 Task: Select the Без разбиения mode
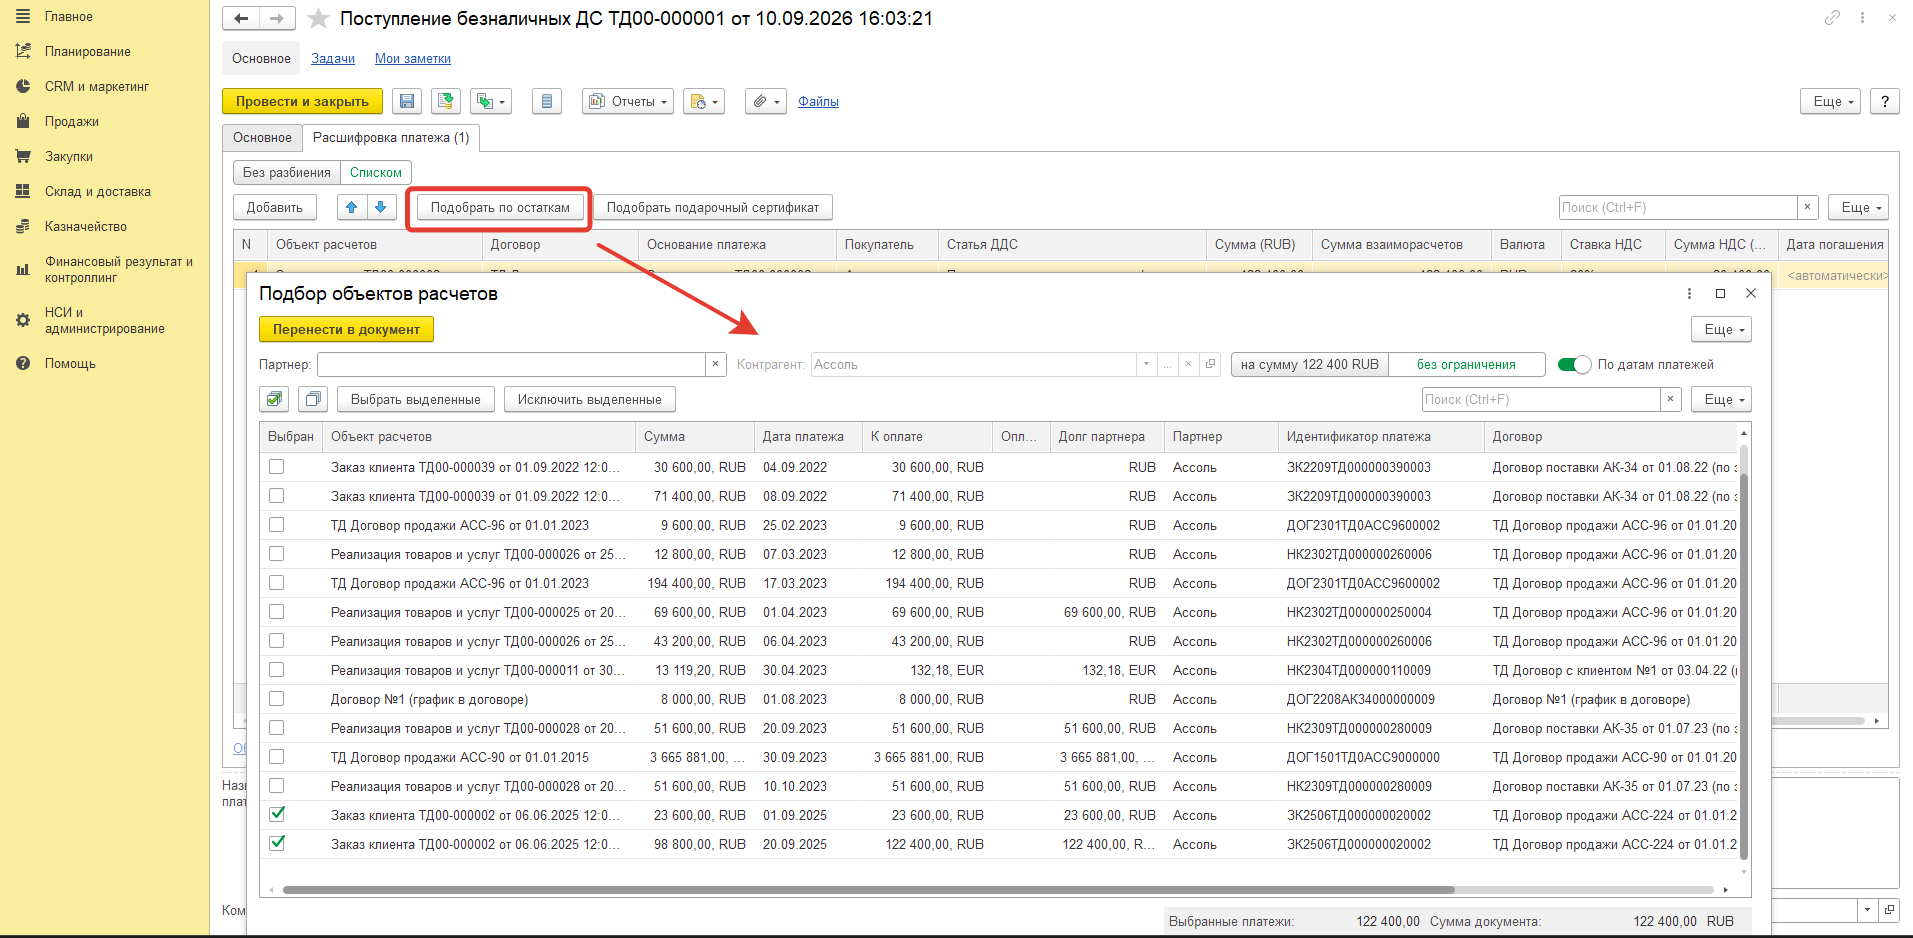point(287,172)
